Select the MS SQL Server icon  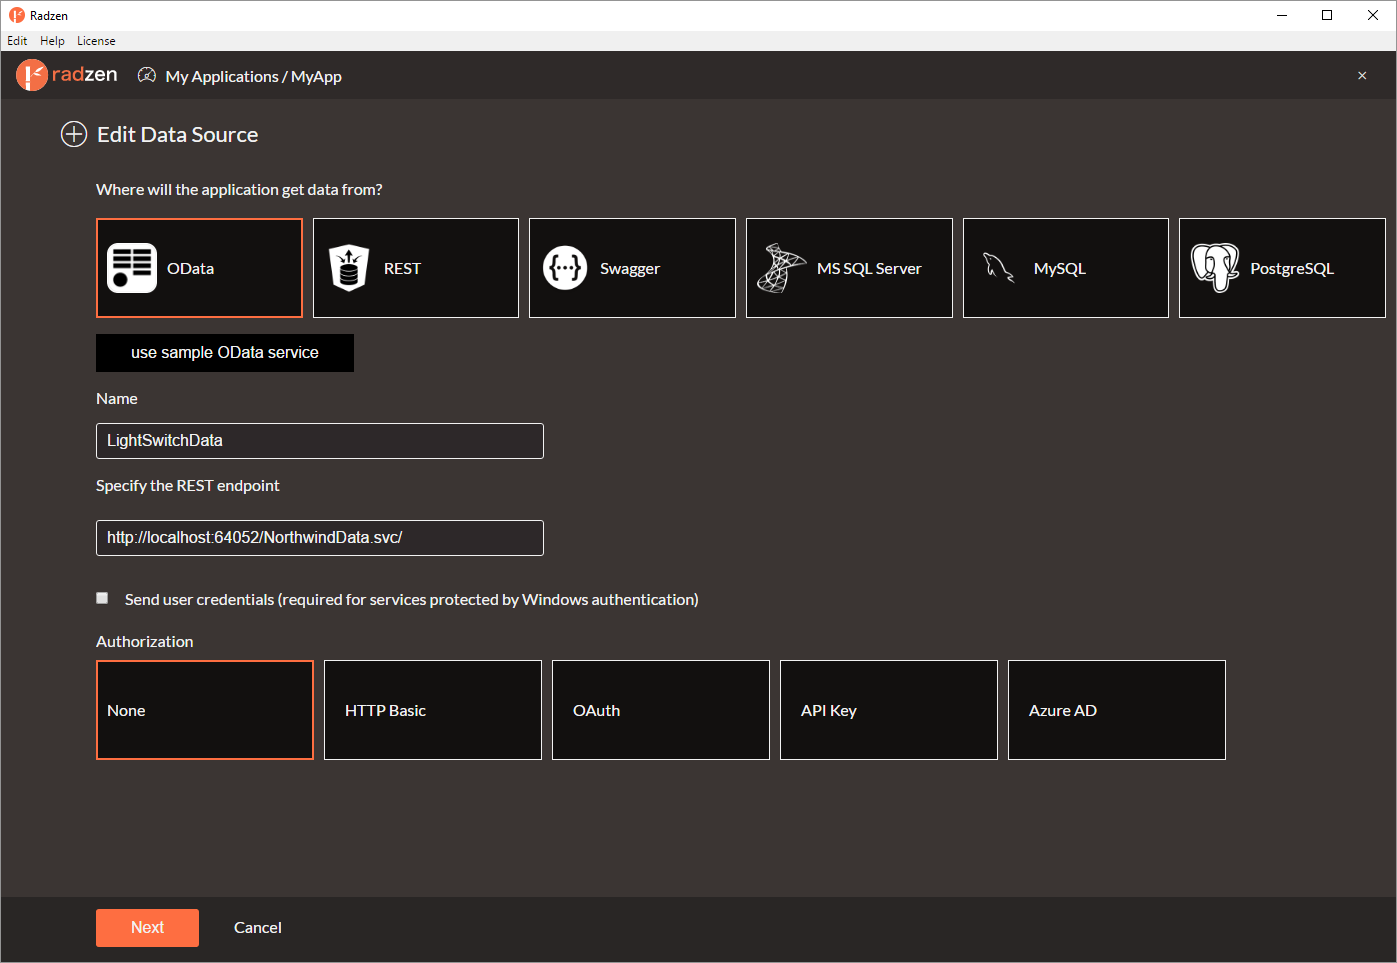tap(781, 268)
